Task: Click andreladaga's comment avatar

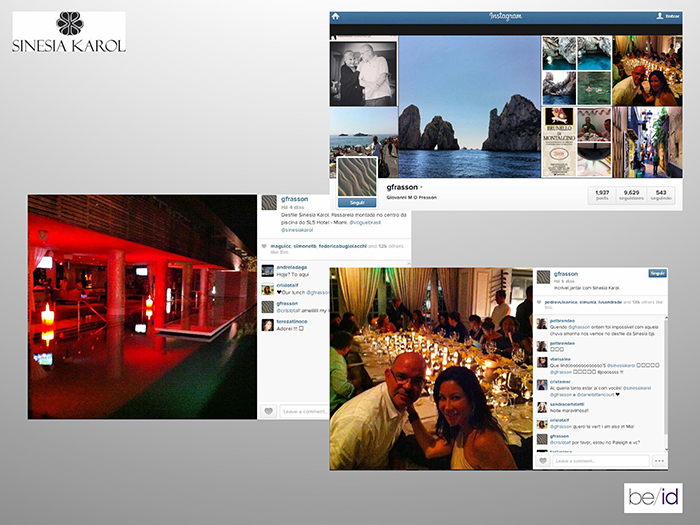Action: pos(267,271)
